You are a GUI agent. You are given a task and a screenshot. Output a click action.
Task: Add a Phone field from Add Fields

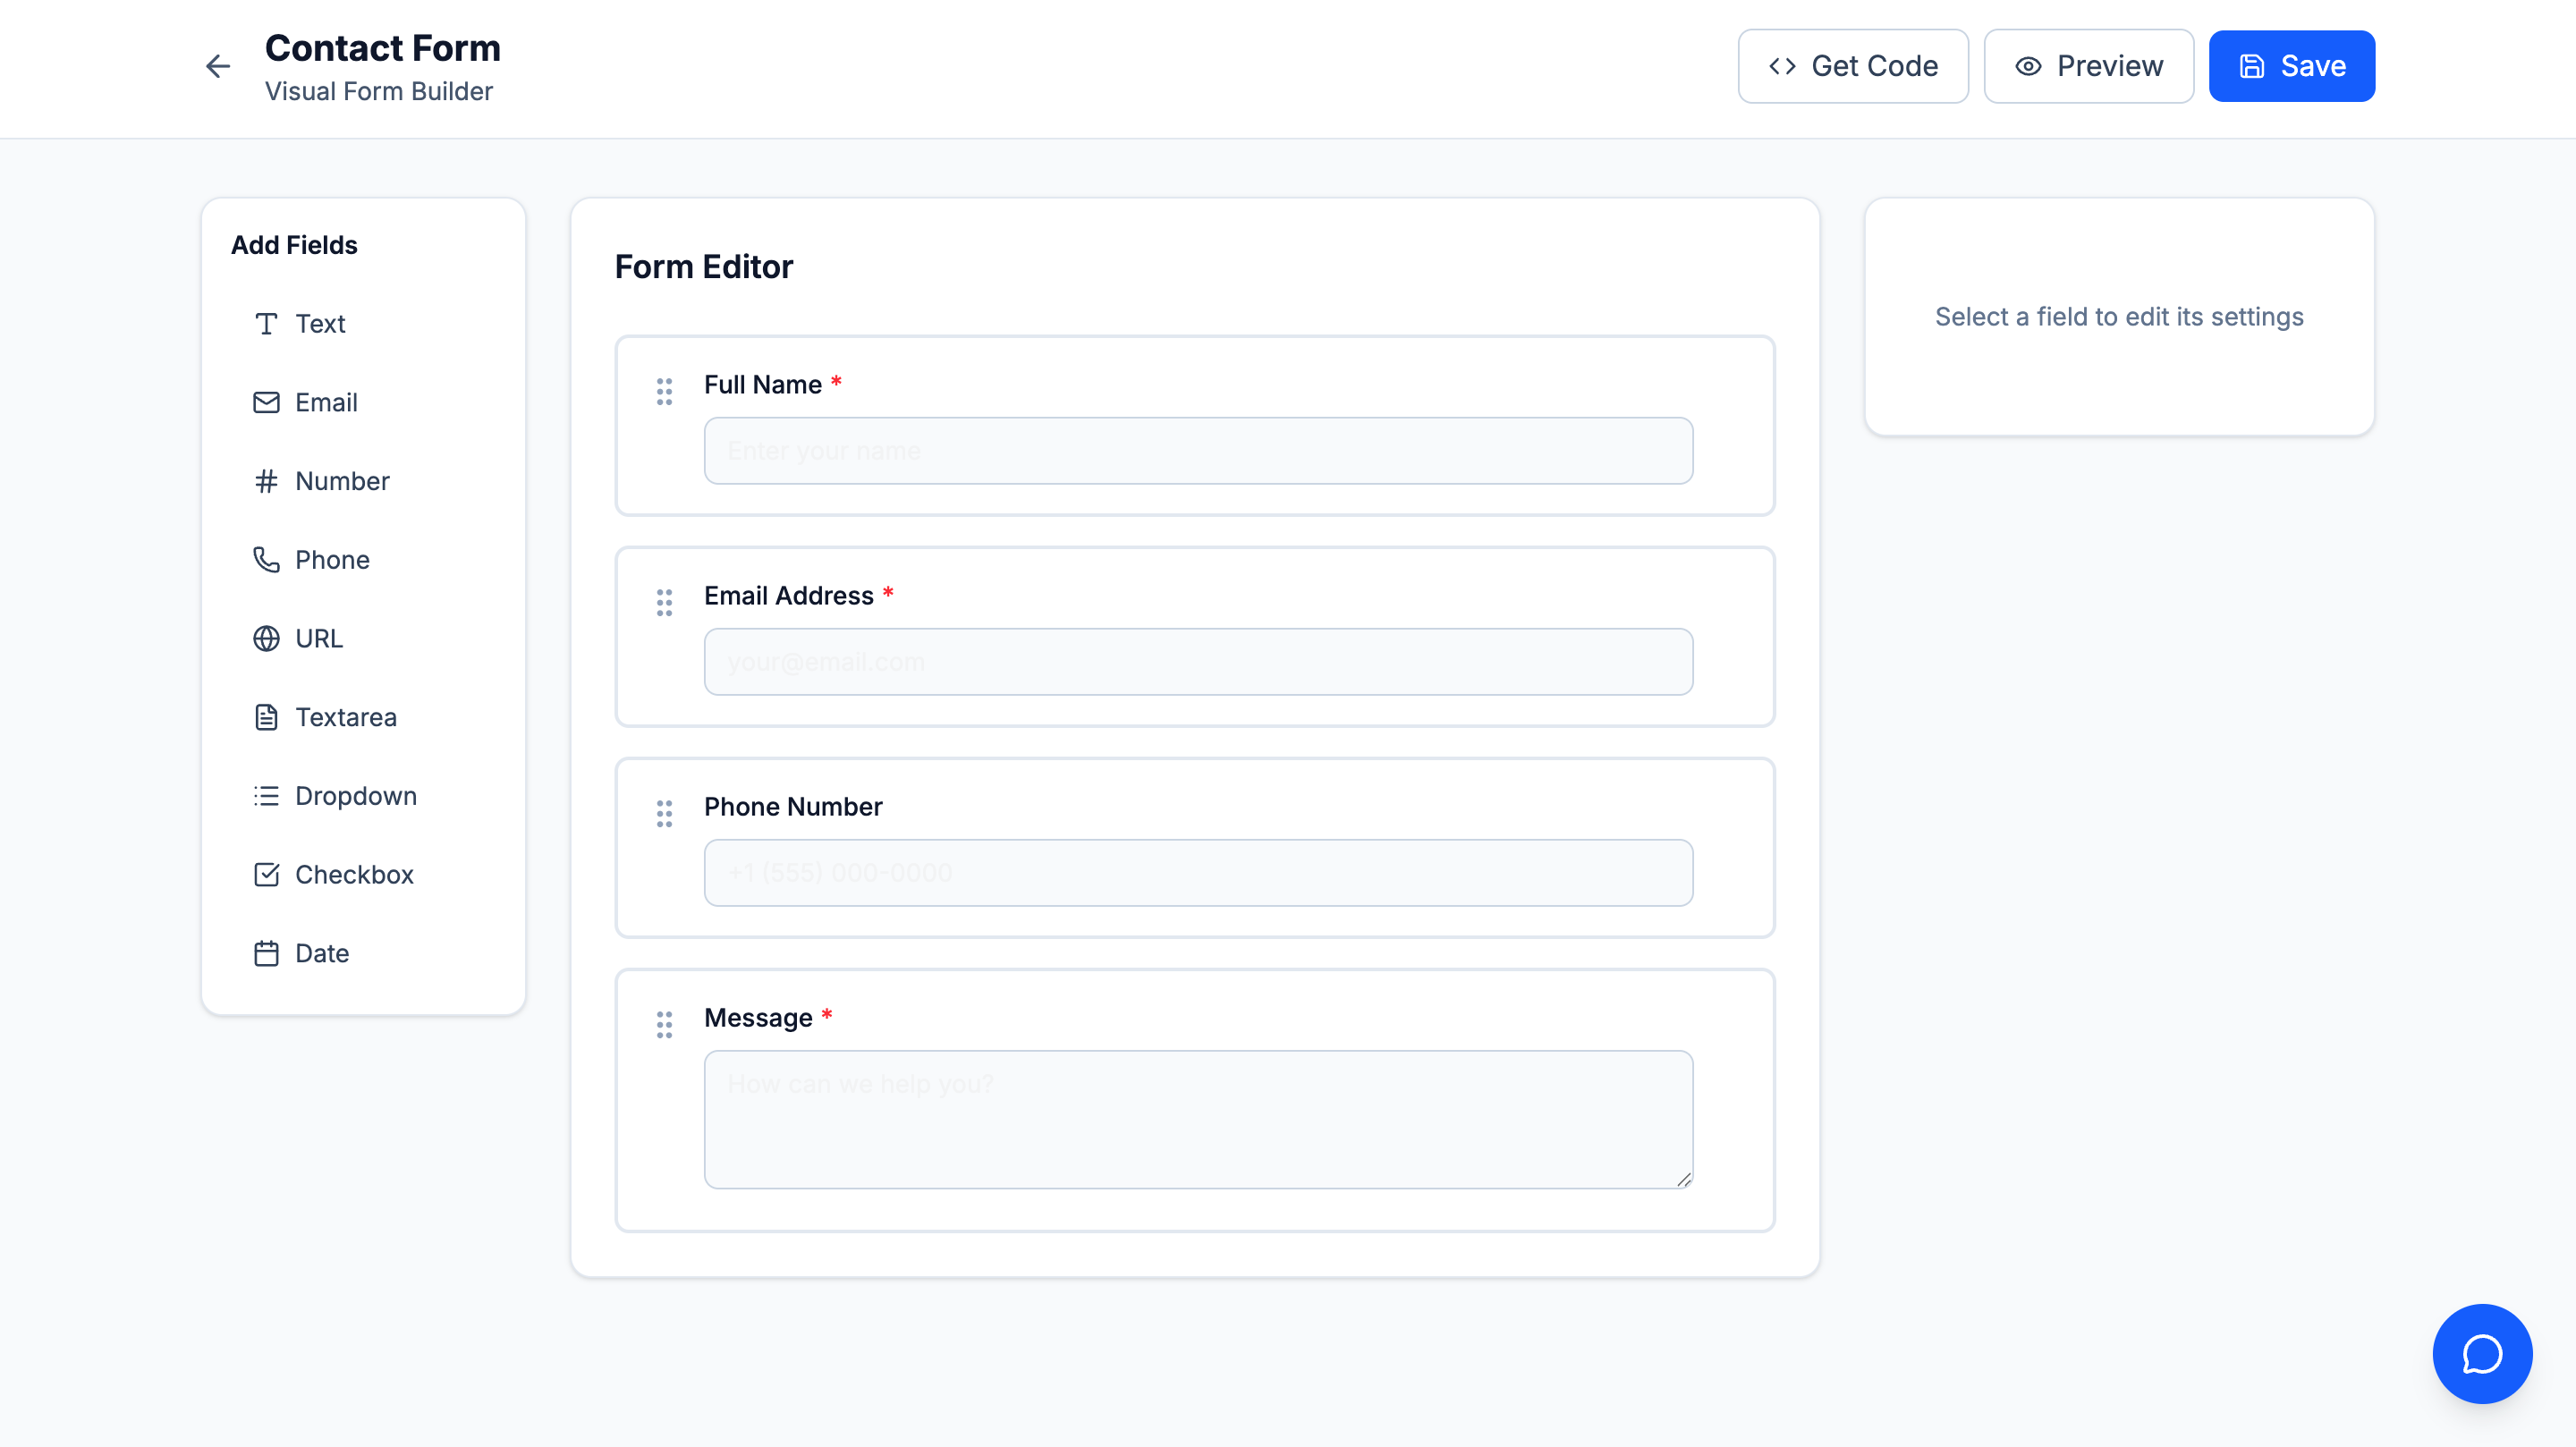pos(331,559)
